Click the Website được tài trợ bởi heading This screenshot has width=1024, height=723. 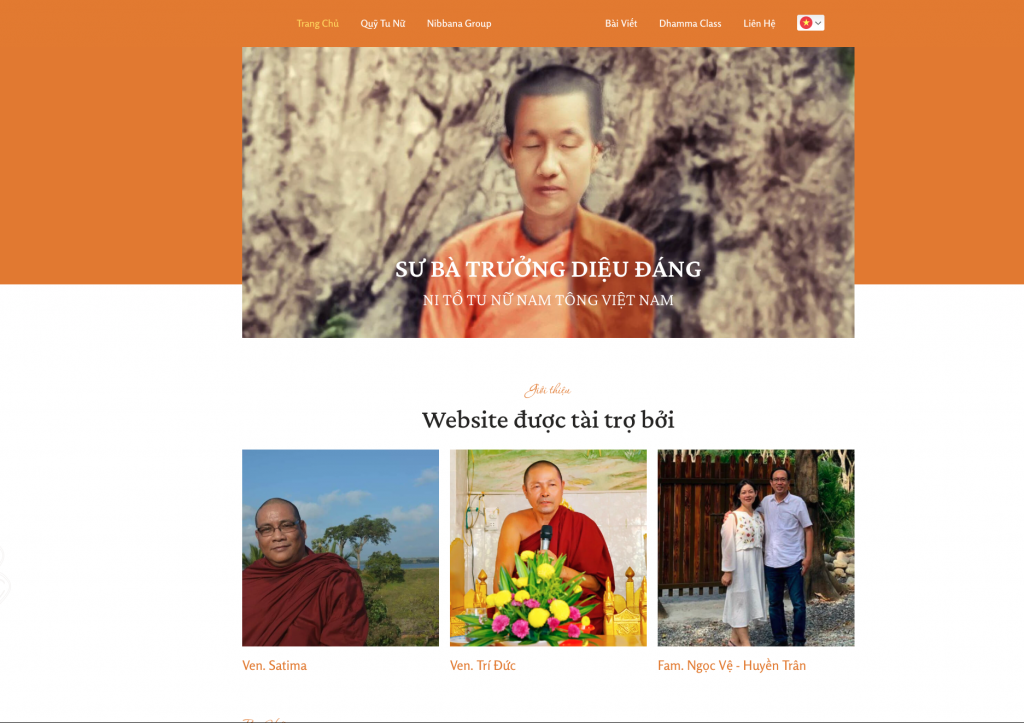pos(548,420)
